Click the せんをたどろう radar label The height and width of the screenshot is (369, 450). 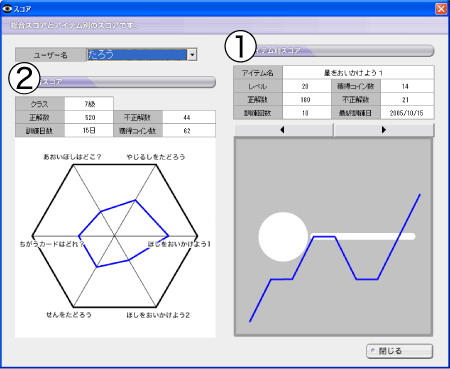point(69,314)
